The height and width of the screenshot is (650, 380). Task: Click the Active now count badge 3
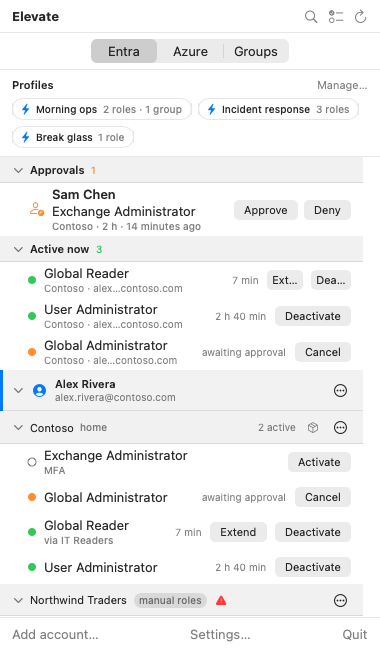point(99,249)
